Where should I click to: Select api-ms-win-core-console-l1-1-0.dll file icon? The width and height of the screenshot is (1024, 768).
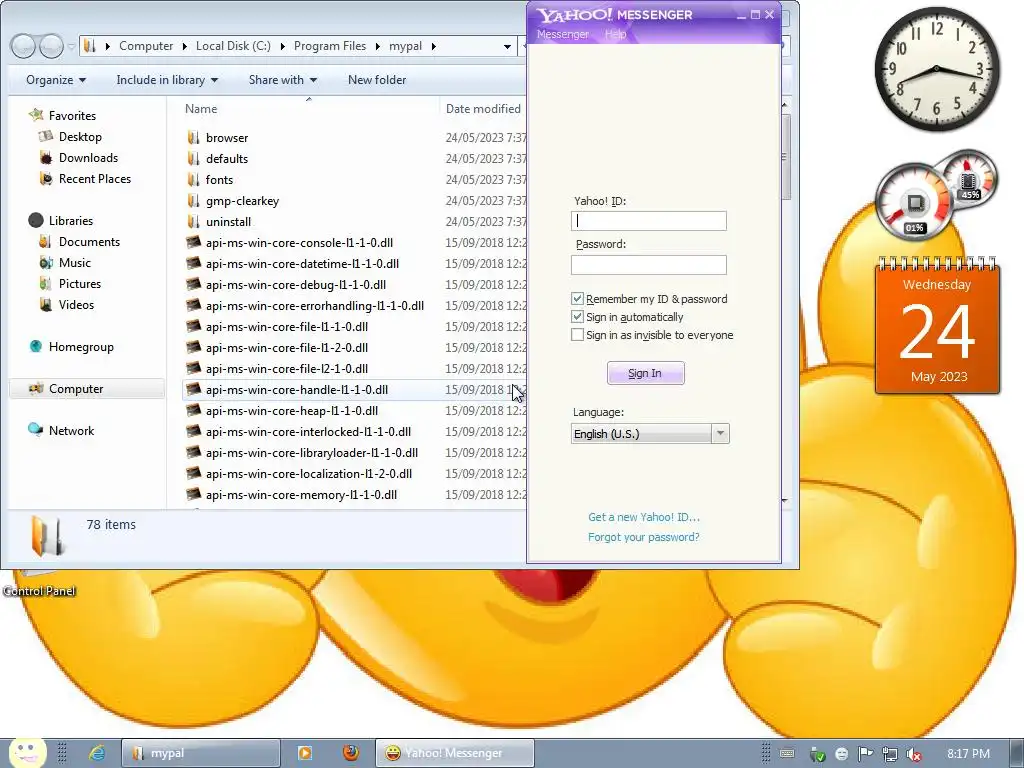coord(193,242)
